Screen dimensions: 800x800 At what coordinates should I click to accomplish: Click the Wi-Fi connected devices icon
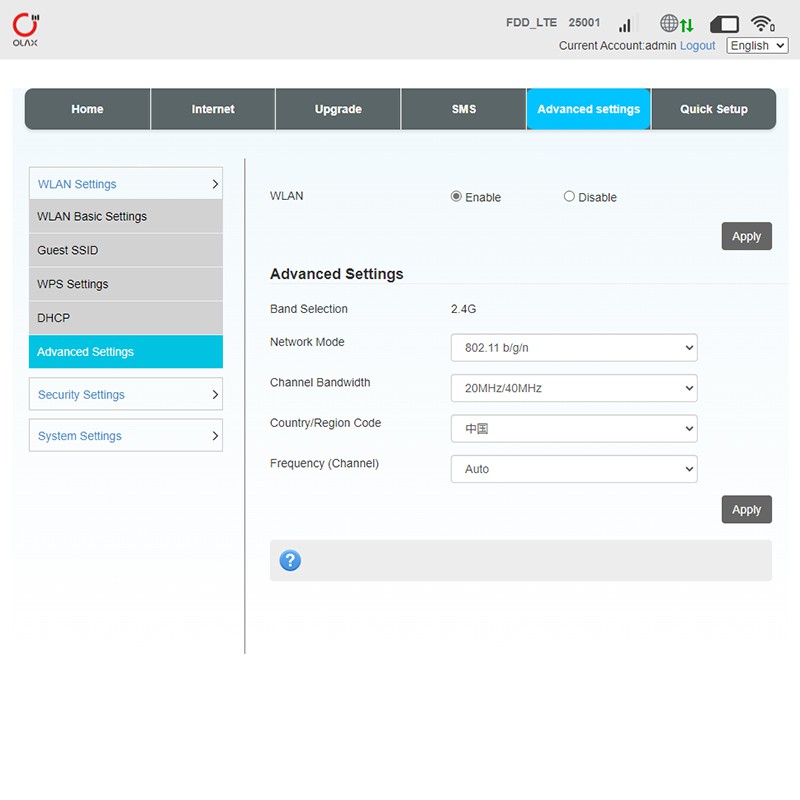point(763,24)
